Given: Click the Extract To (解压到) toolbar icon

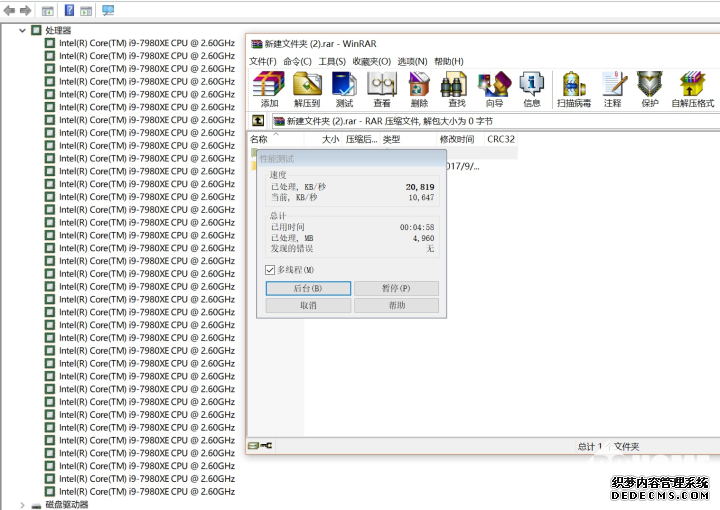Looking at the screenshot, I should (307, 90).
